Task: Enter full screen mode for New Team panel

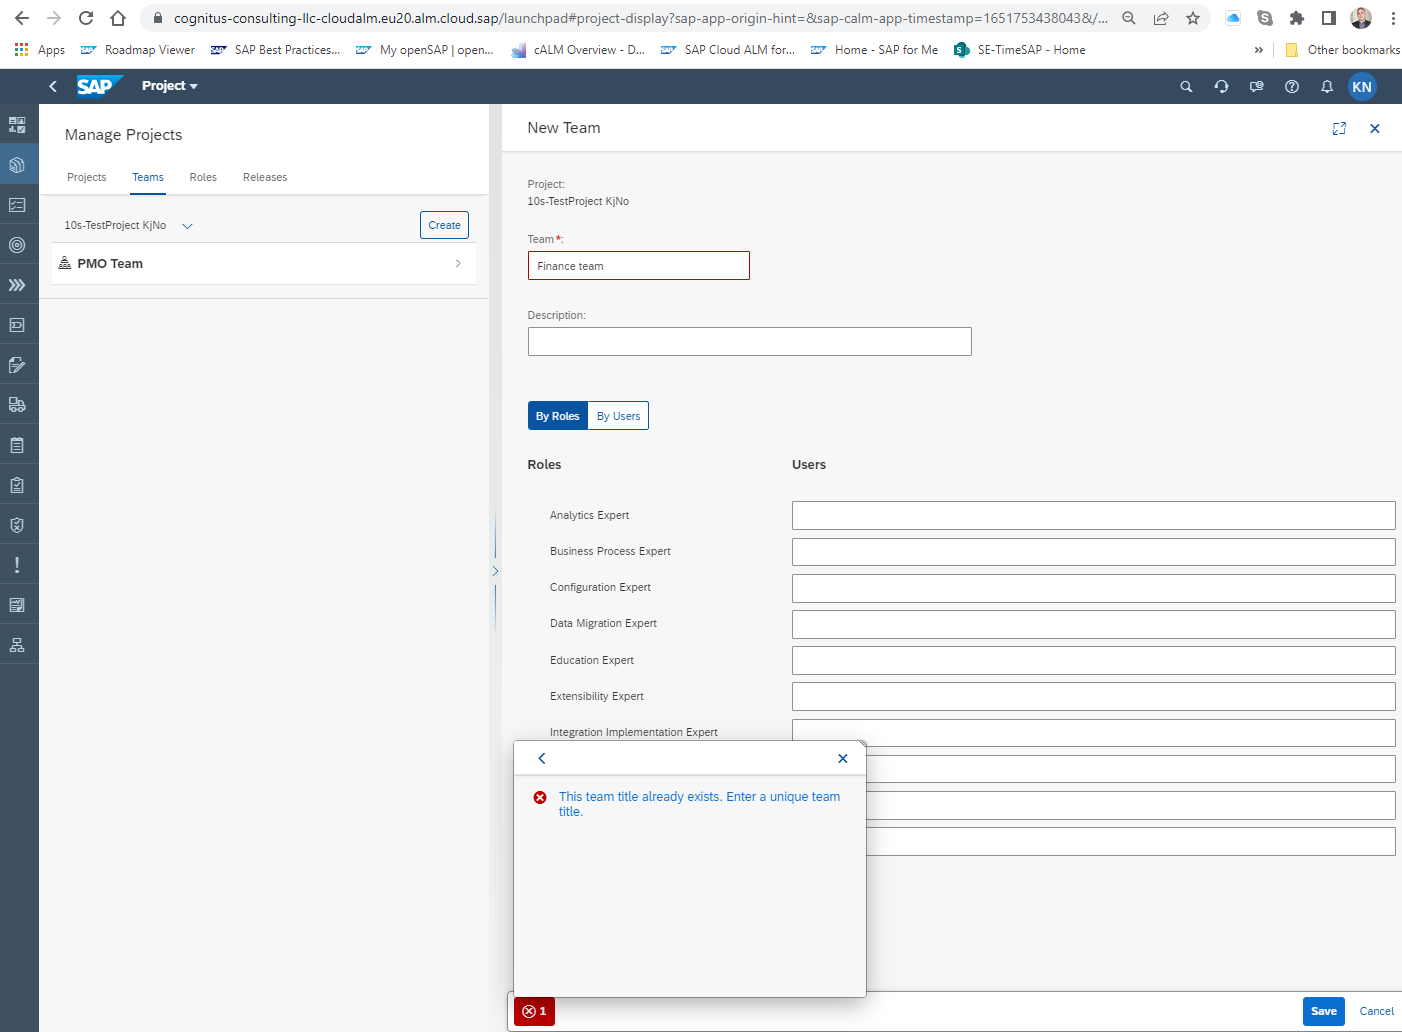Action: coord(1339,129)
